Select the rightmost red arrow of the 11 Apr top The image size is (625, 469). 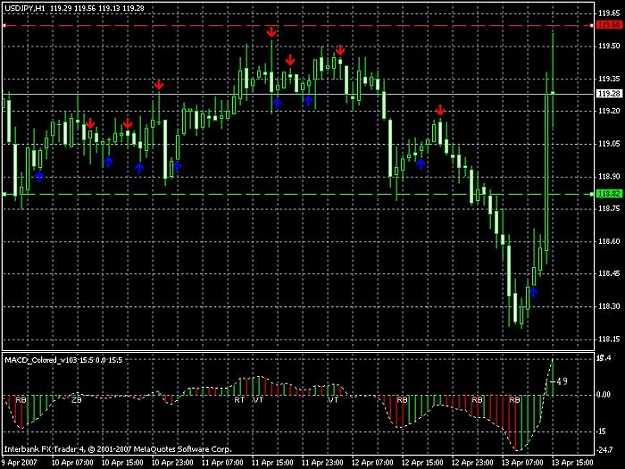[340, 50]
